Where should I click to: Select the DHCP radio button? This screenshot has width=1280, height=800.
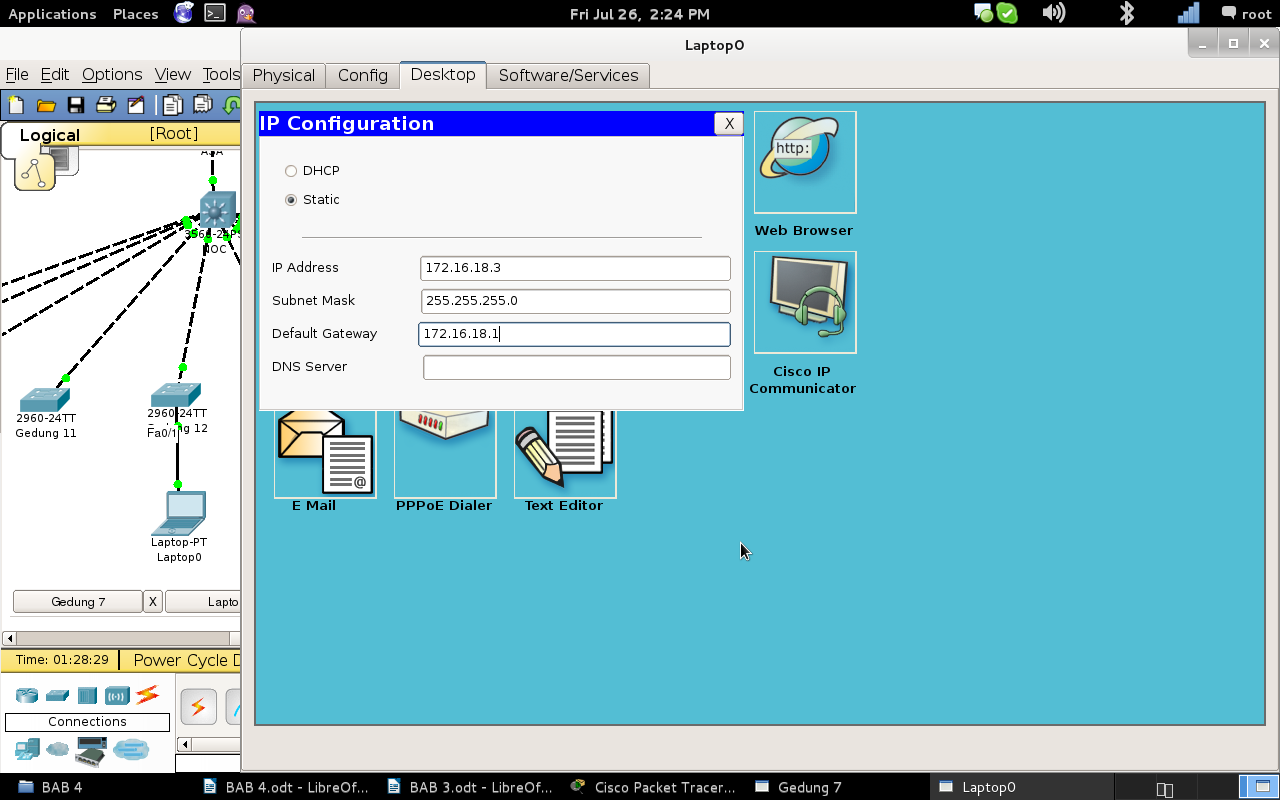pyautogui.click(x=291, y=171)
